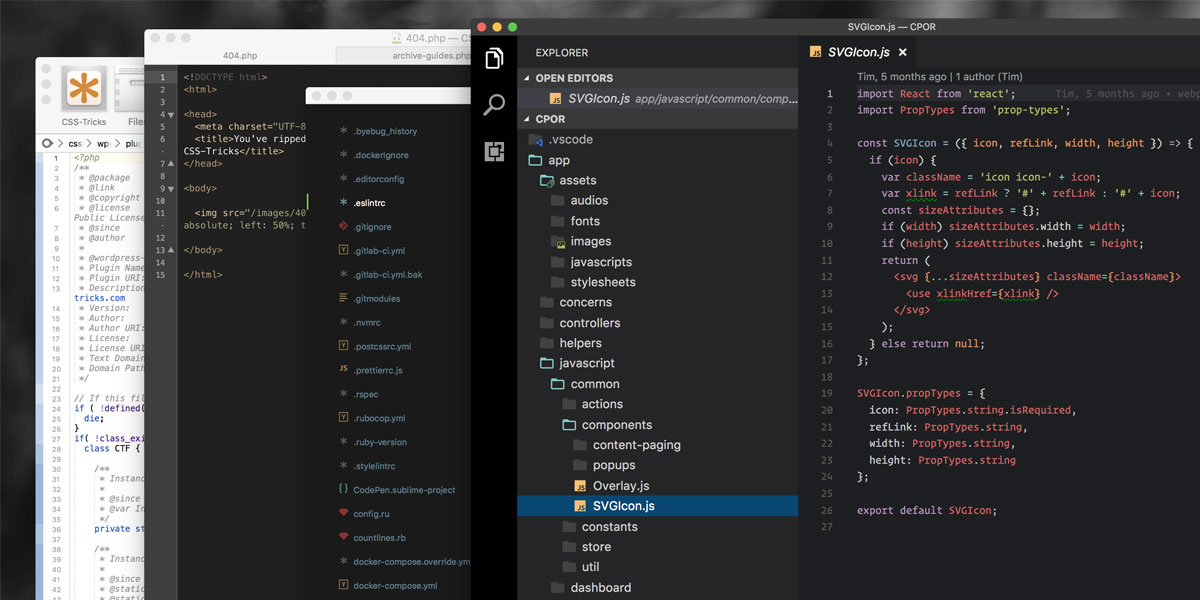Click the 'export default SVGIcon' code line
The height and width of the screenshot is (600, 1200).
click(926, 511)
